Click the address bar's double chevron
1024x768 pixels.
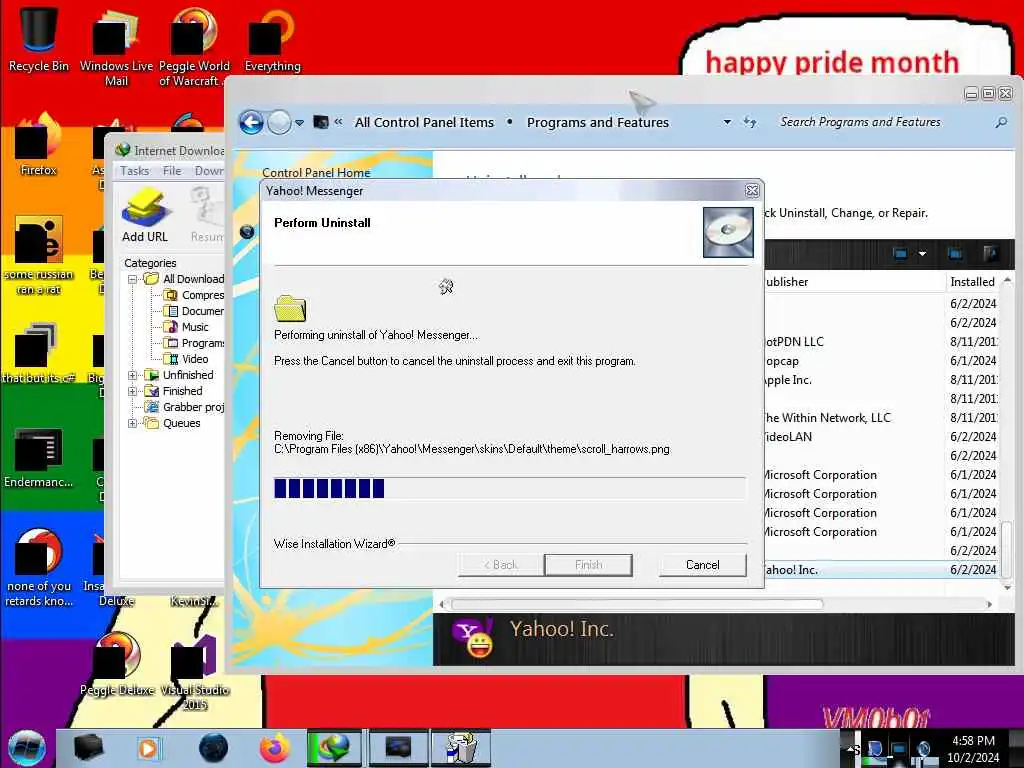[x=338, y=121]
